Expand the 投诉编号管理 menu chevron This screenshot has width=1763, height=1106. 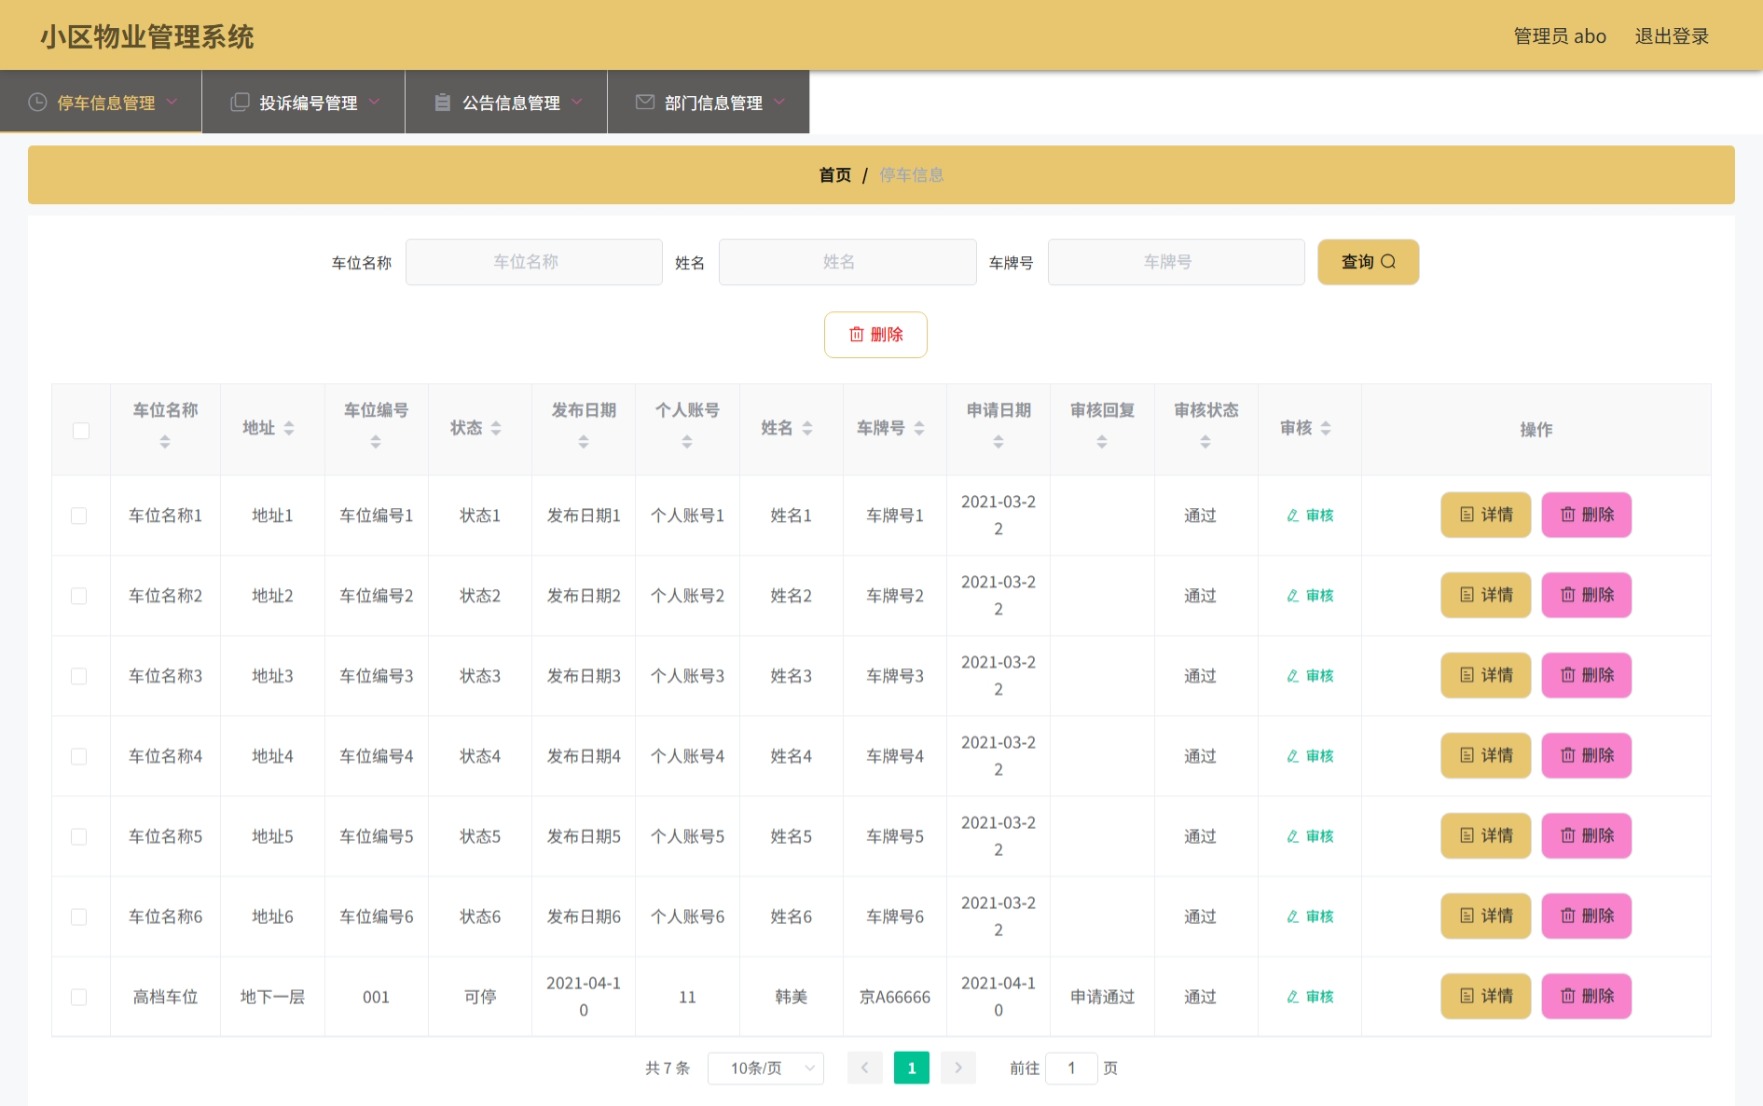point(374,102)
